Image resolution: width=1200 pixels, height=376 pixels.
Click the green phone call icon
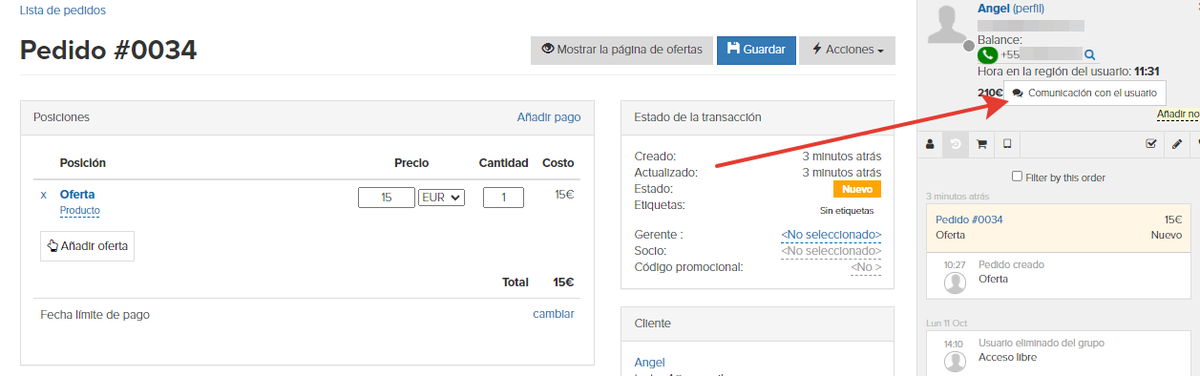click(988, 55)
